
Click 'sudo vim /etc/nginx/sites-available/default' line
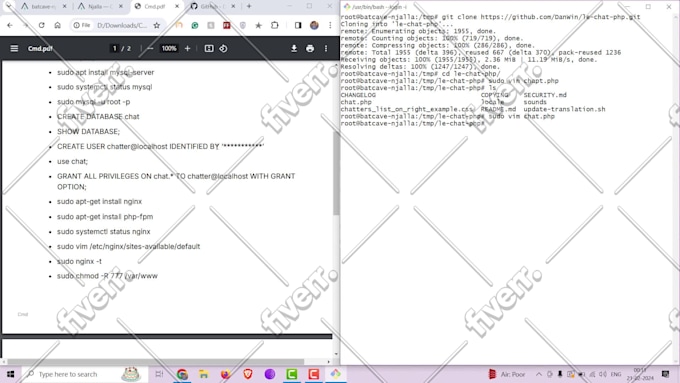(x=128, y=246)
